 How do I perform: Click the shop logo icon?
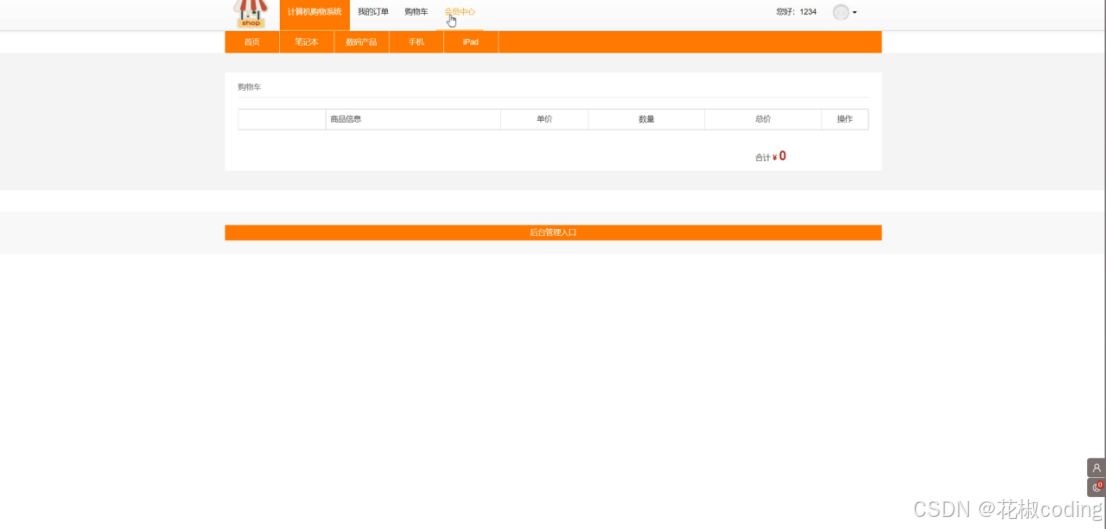coord(251,13)
